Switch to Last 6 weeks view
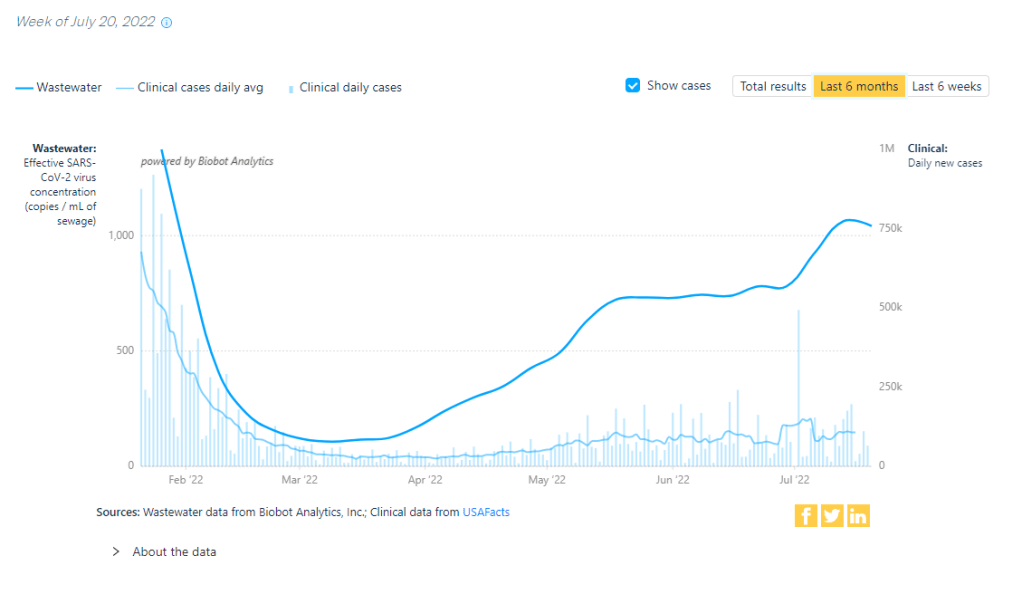The image size is (1022, 594). (x=946, y=87)
